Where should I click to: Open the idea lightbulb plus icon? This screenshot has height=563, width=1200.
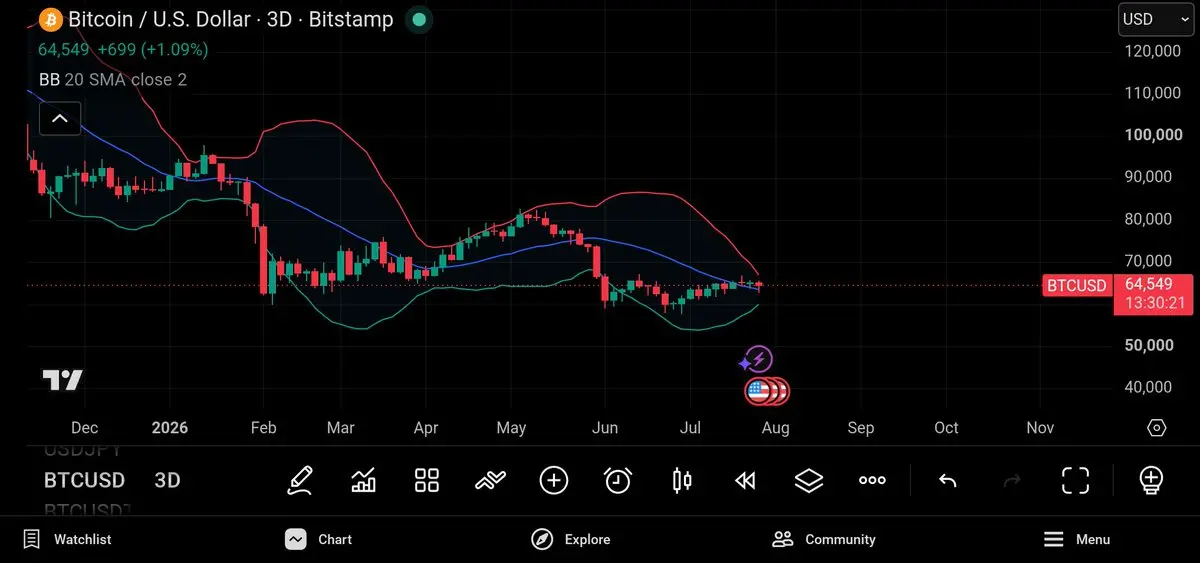pyautogui.click(x=1151, y=480)
